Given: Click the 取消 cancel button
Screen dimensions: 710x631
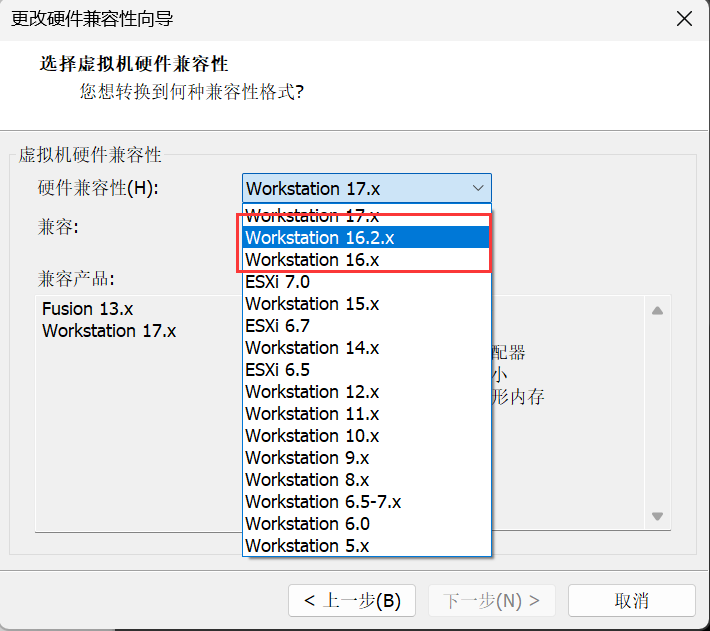Looking at the screenshot, I should click(x=632, y=601).
